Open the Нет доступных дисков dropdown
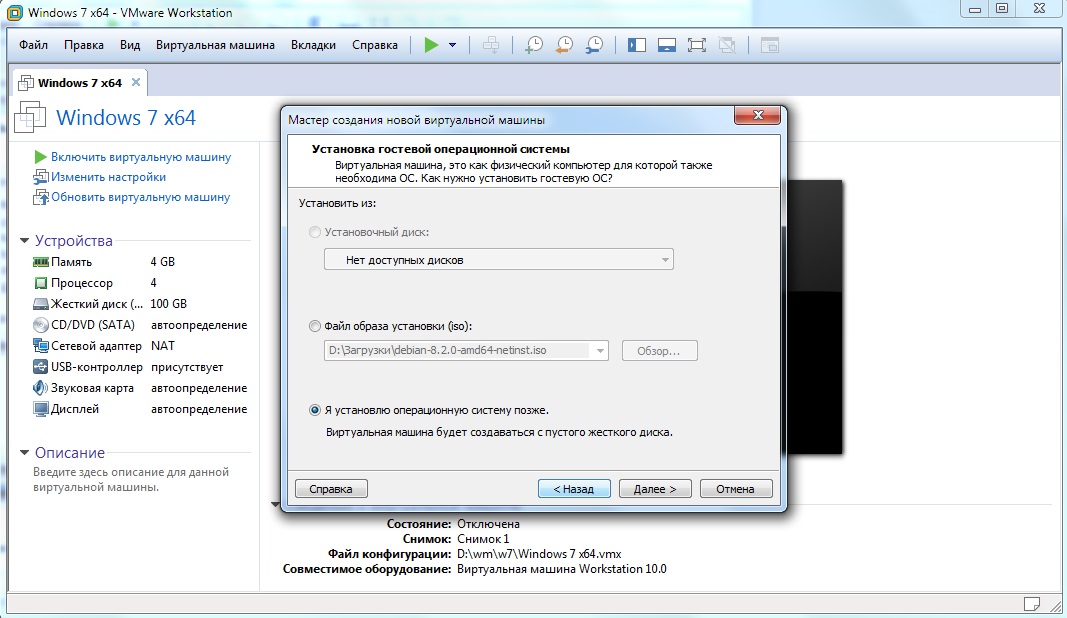This screenshot has height=618, width=1067. [x=499, y=259]
